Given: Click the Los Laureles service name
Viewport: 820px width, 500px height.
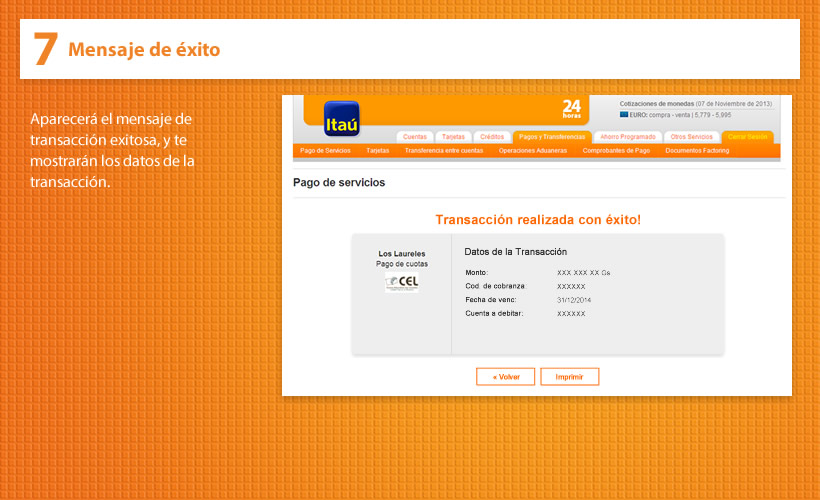Looking at the screenshot, I should click(401, 254).
